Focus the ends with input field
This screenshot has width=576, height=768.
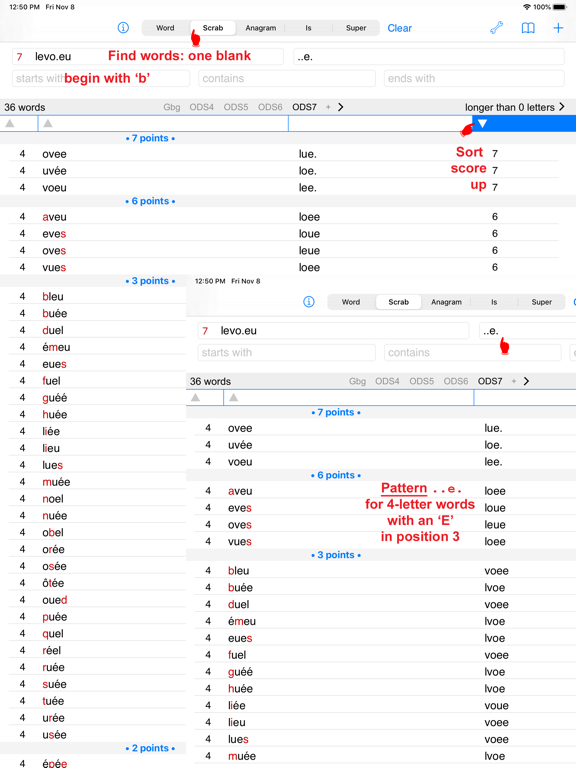[x=474, y=78]
